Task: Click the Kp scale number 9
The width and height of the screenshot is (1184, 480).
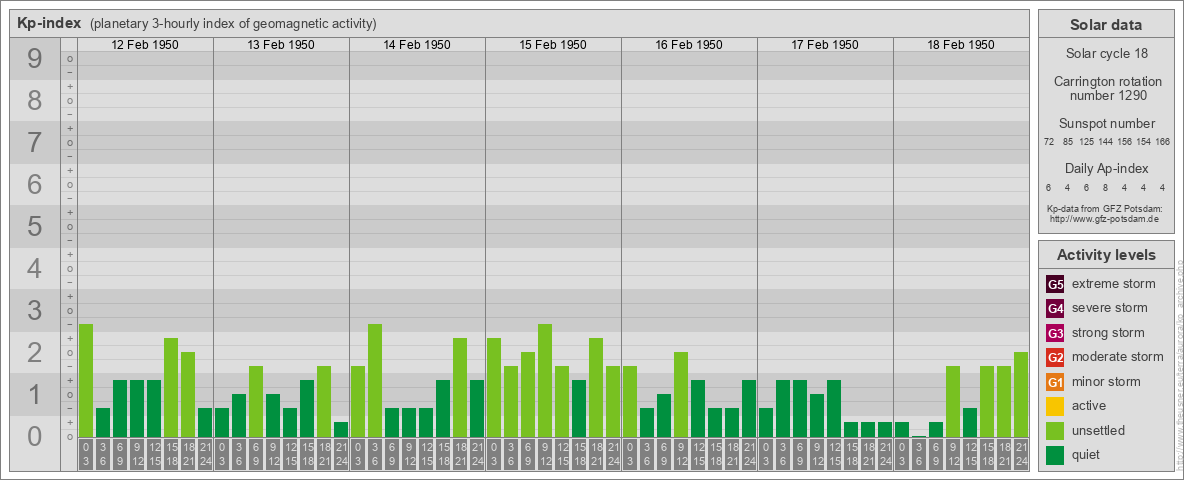Action: 35,59
